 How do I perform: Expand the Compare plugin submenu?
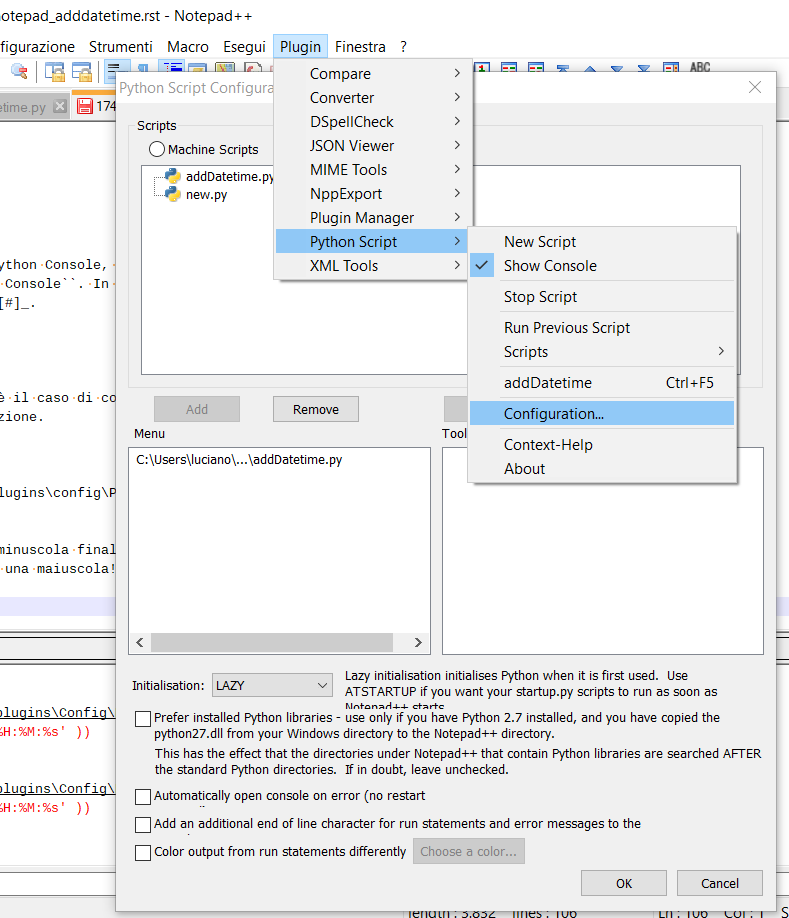coord(373,74)
